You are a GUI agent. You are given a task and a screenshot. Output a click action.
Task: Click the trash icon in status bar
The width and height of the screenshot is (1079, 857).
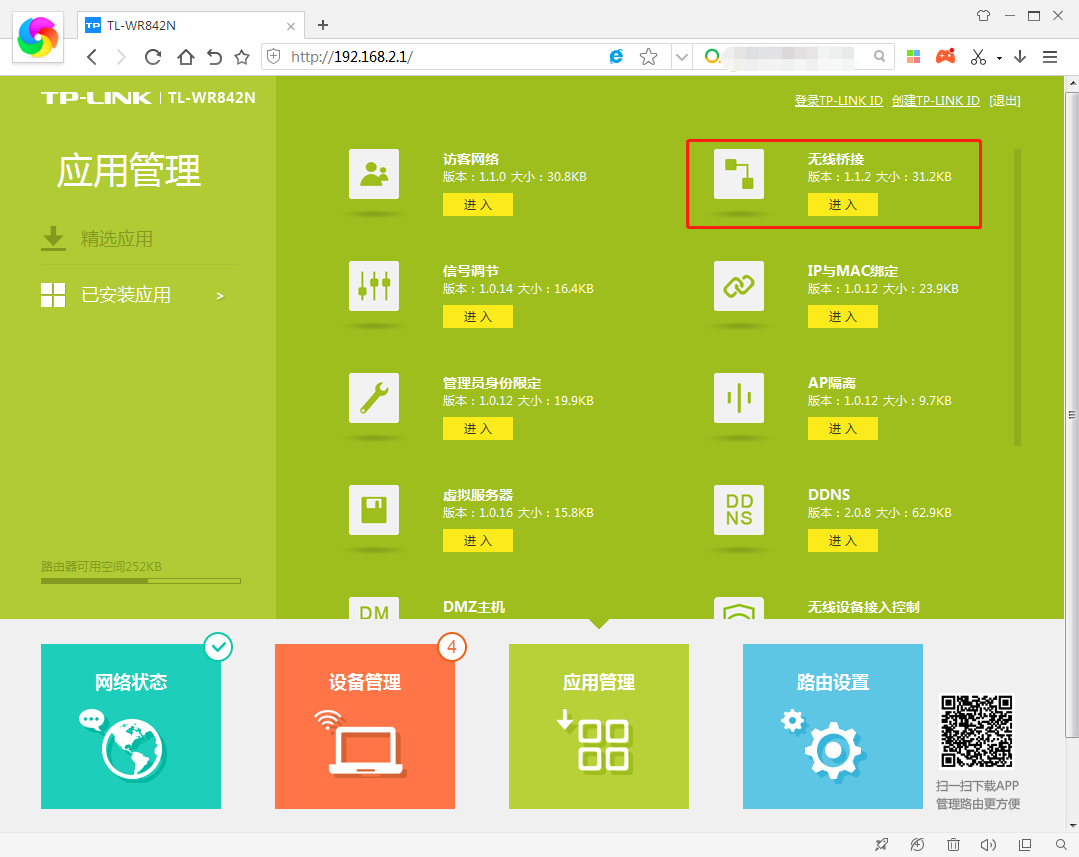pos(953,845)
